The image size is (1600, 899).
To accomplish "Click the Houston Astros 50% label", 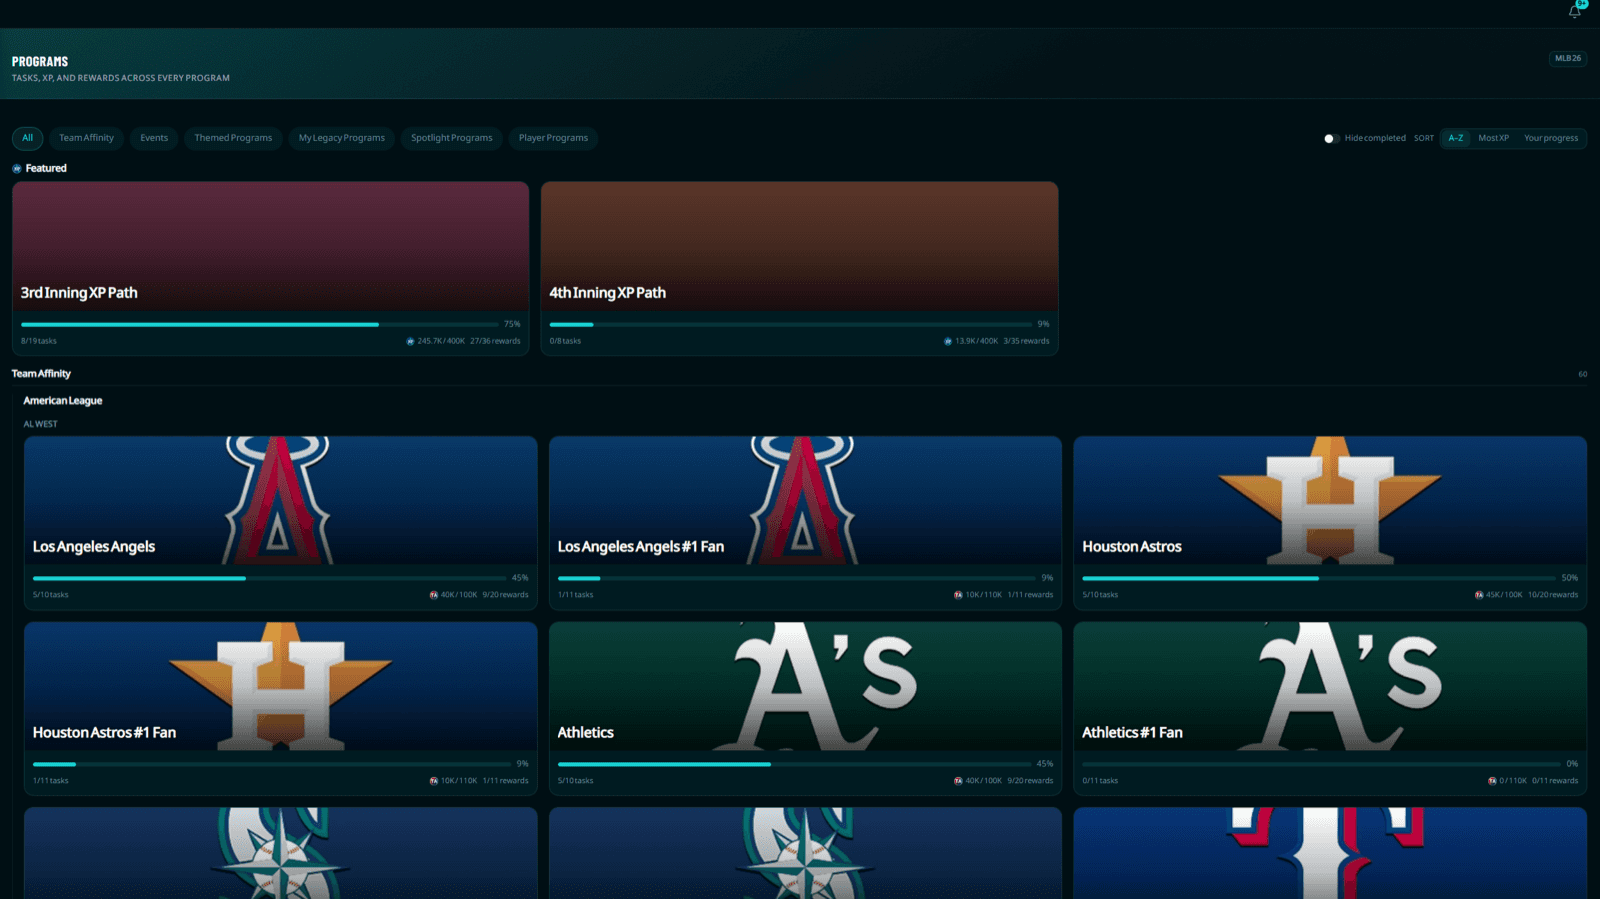I will pos(1570,578).
